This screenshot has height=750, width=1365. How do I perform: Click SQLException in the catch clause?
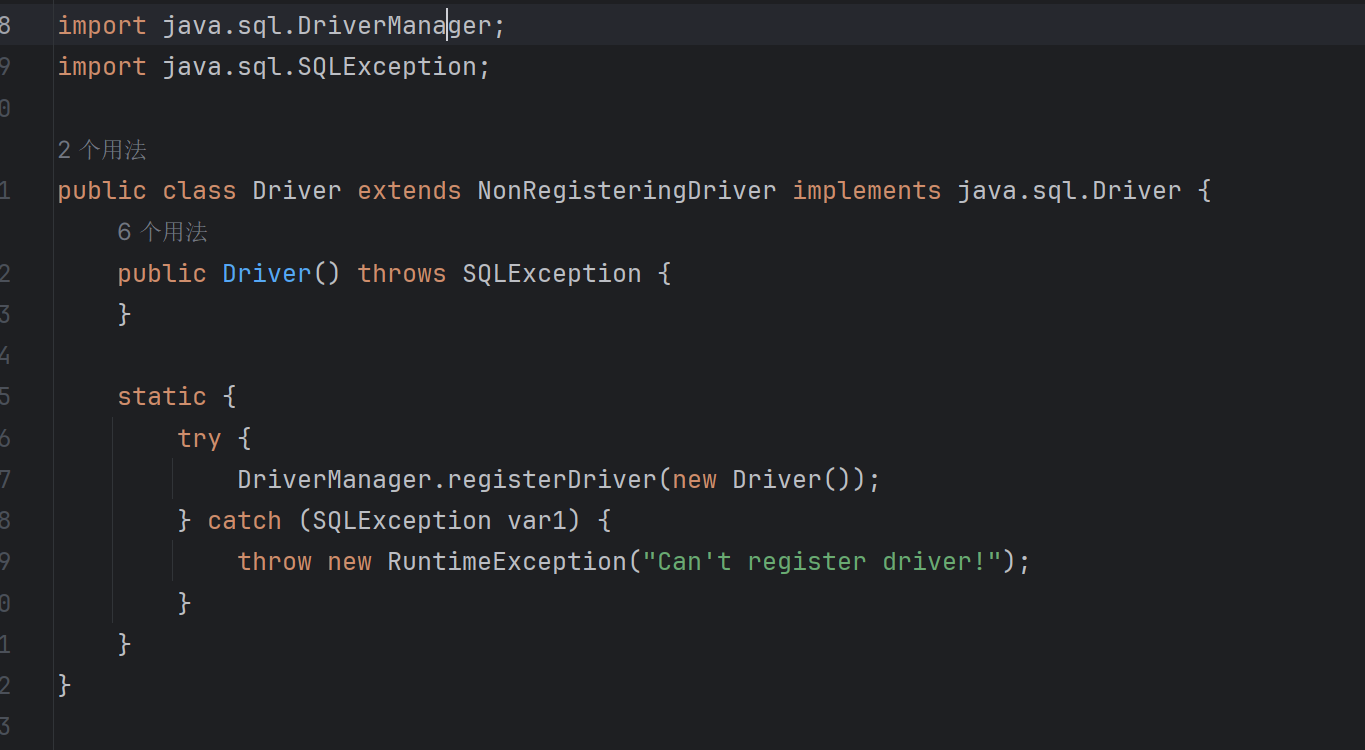402,521
